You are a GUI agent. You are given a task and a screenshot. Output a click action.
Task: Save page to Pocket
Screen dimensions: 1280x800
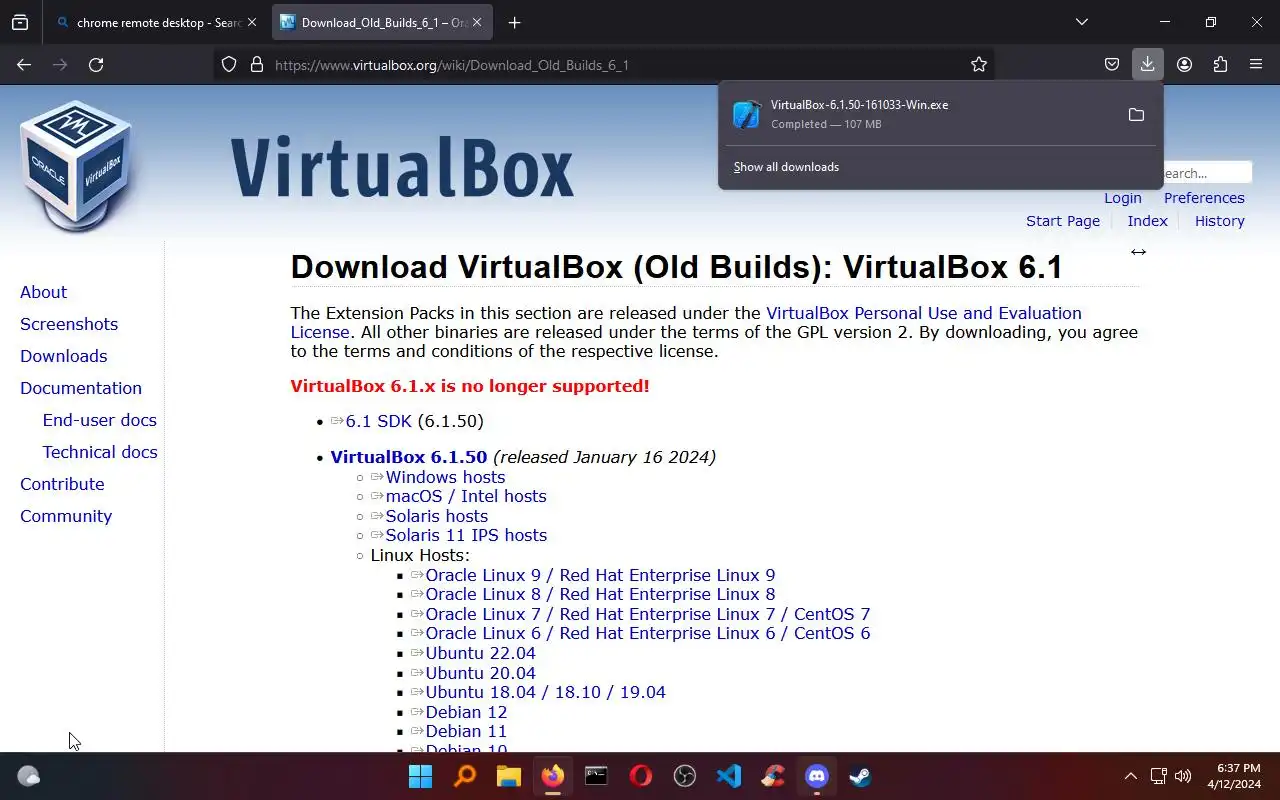[1112, 64]
